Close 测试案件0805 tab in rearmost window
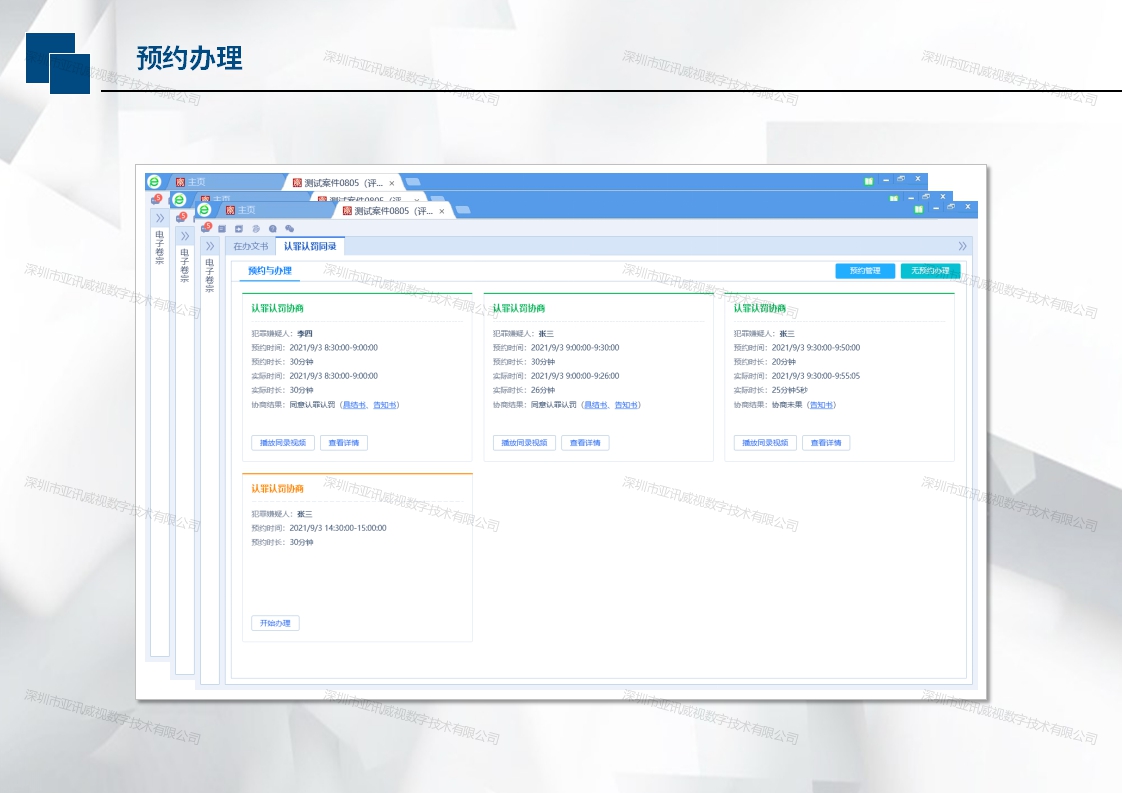 coord(391,183)
